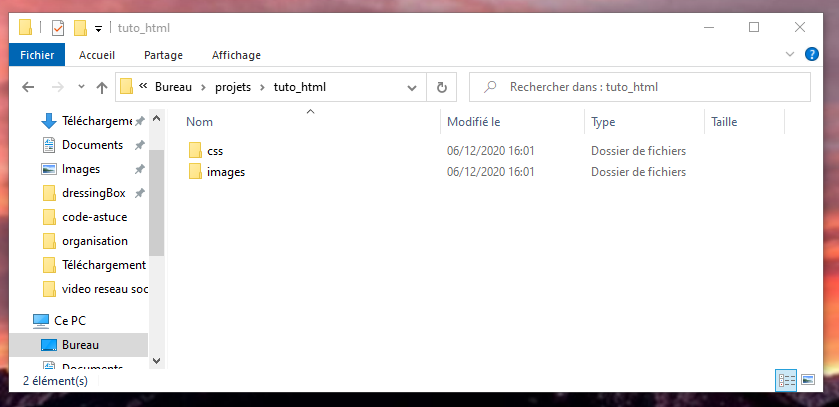Expand chevron after projets in path
This screenshot has width=839, height=407.
point(263,87)
